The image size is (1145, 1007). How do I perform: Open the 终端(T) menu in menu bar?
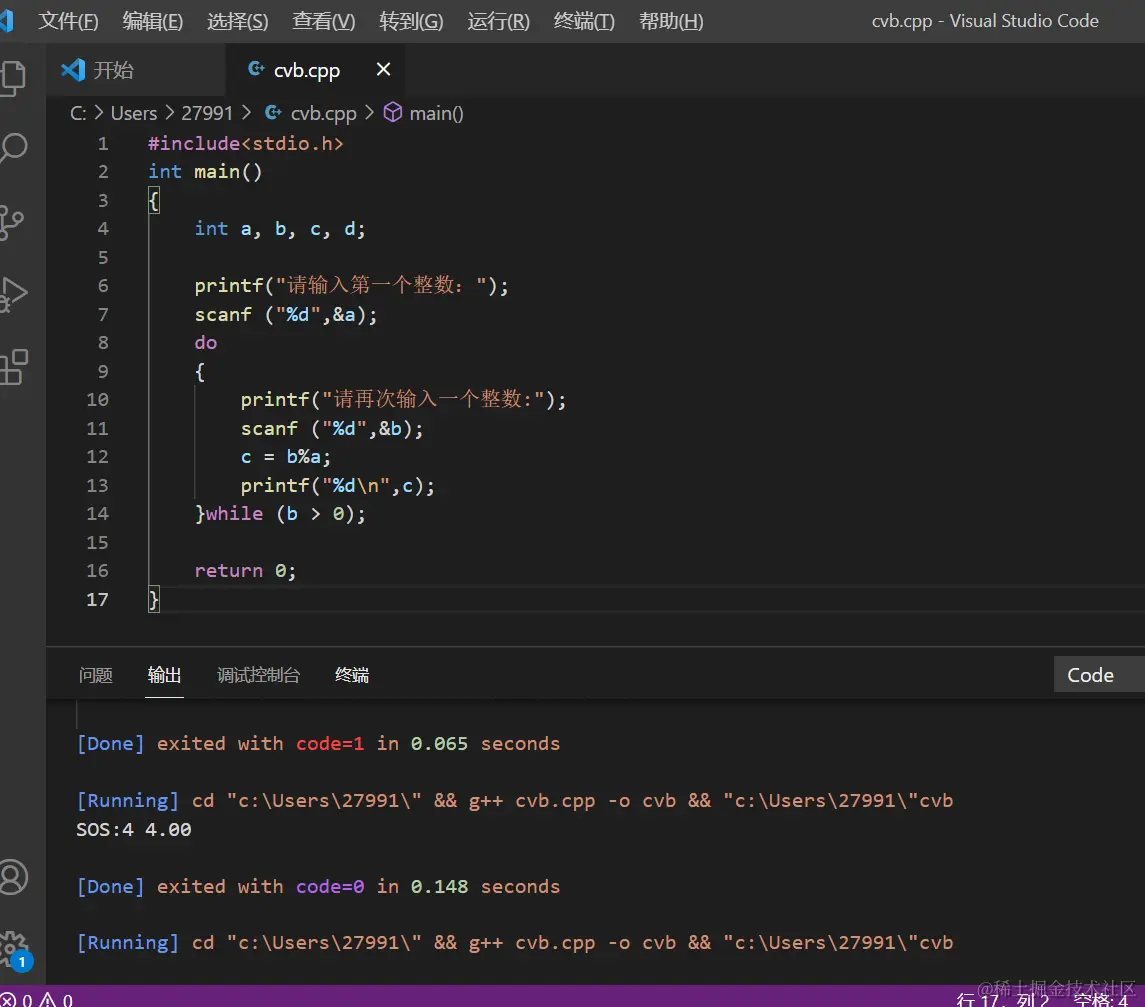coord(584,21)
